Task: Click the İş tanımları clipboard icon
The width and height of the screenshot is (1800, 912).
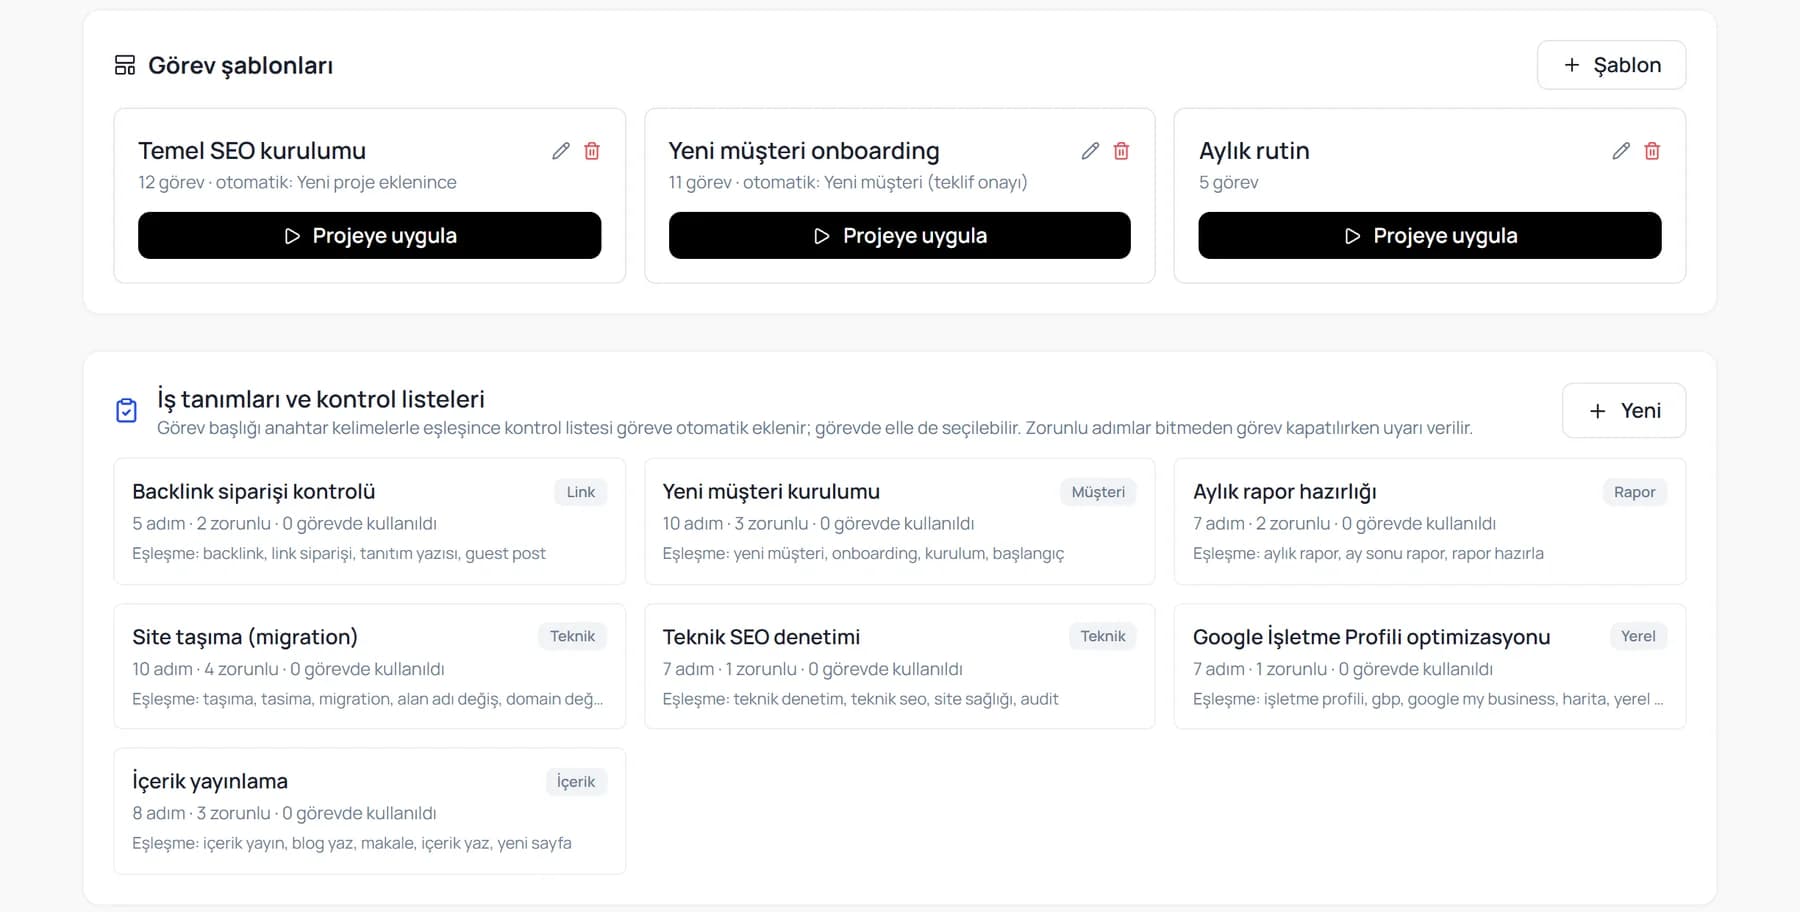Action: [127, 411]
